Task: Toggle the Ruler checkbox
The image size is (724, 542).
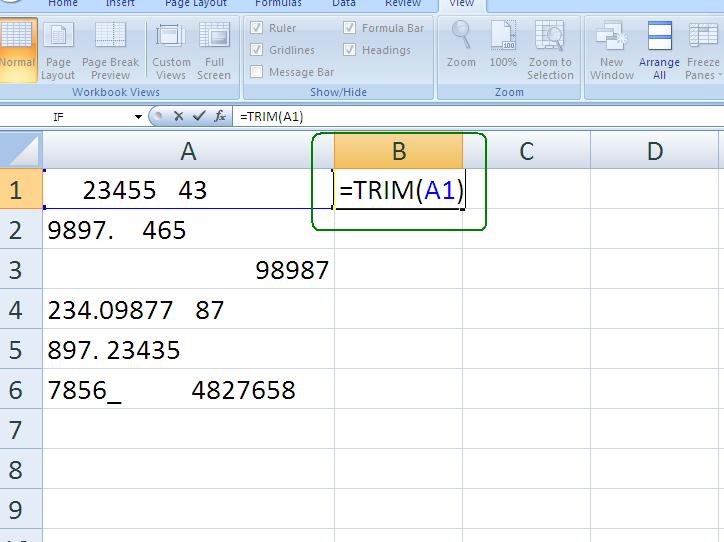Action: tap(256, 28)
